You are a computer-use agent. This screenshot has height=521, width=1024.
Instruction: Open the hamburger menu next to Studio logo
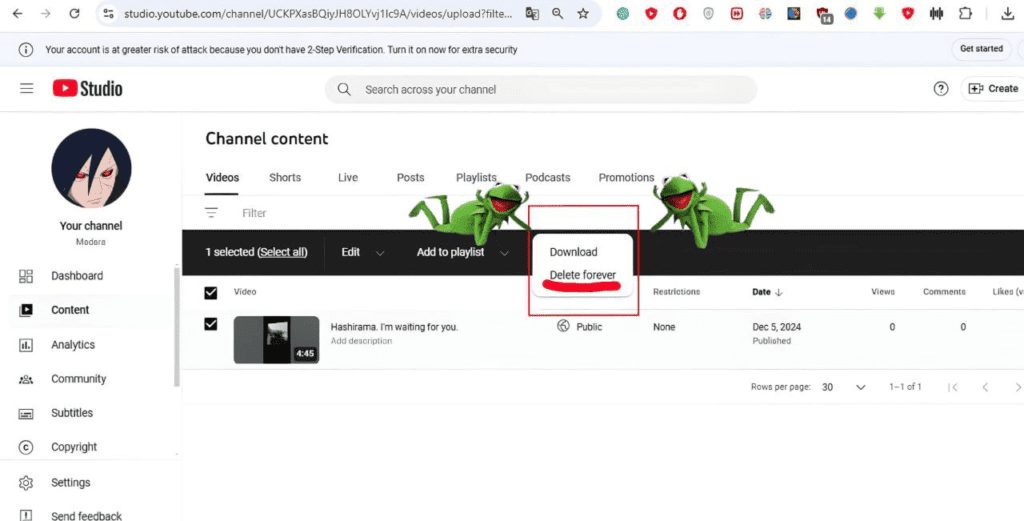point(26,88)
